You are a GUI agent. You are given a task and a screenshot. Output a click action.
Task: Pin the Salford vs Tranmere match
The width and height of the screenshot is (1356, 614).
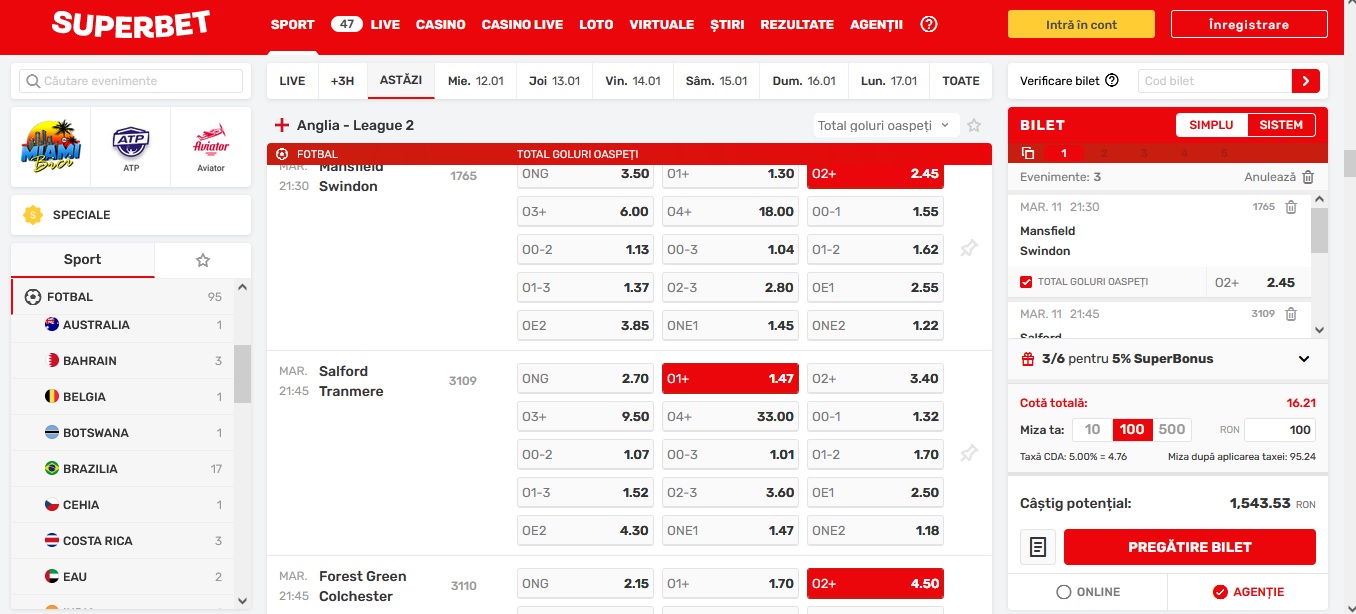coord(968,454)
